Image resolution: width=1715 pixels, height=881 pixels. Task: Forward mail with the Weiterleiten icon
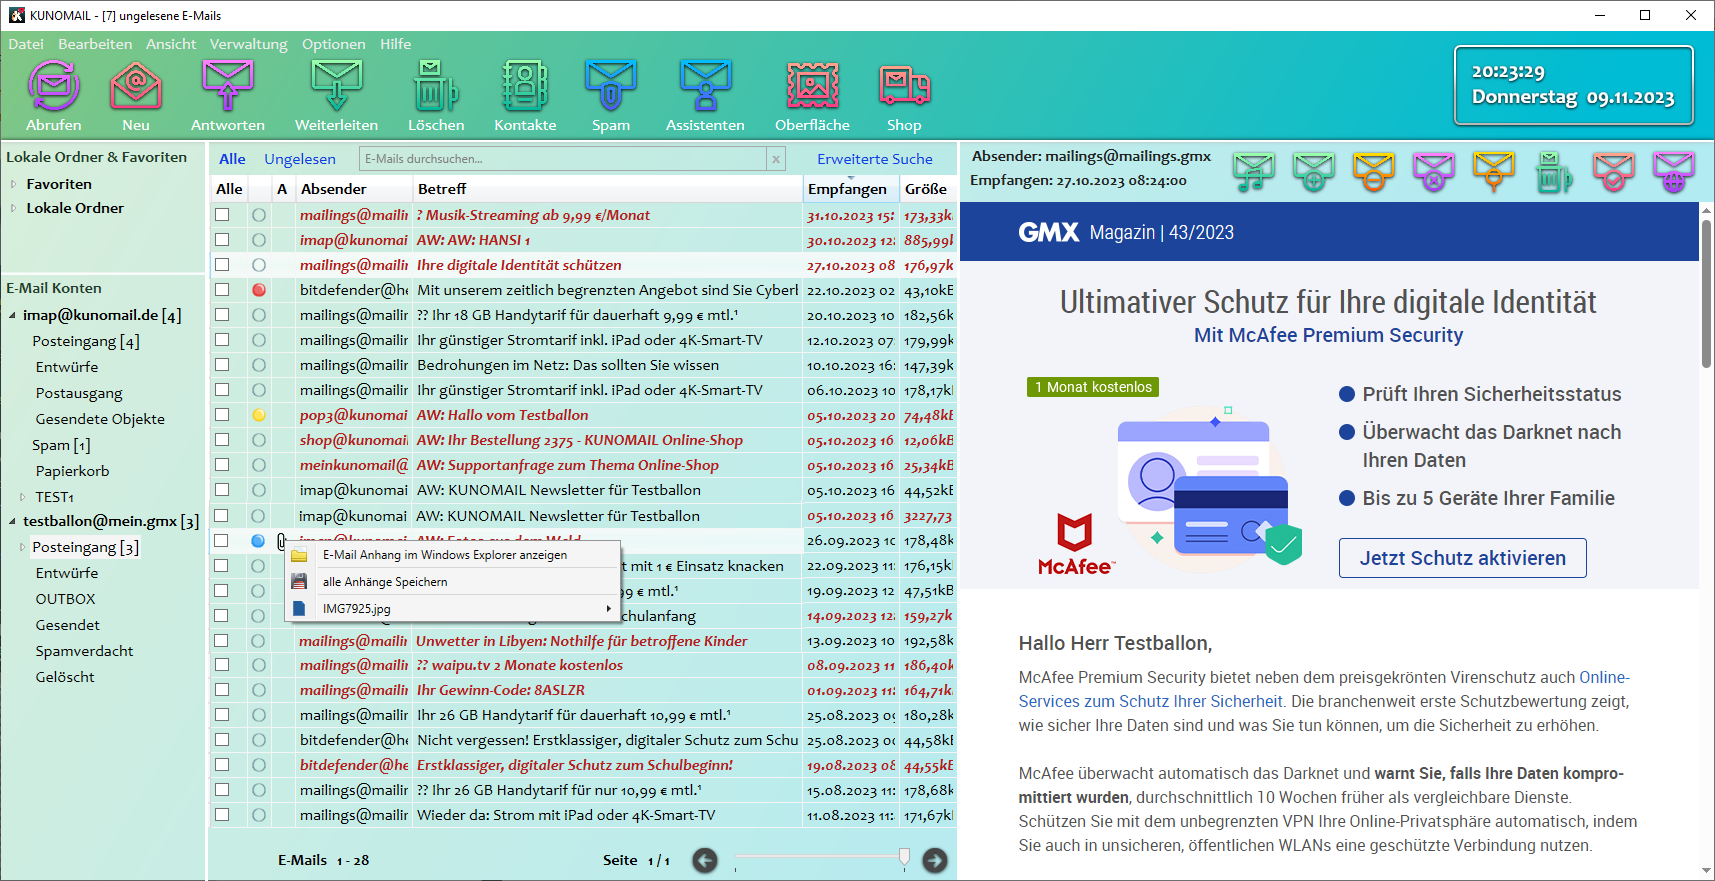337,86
